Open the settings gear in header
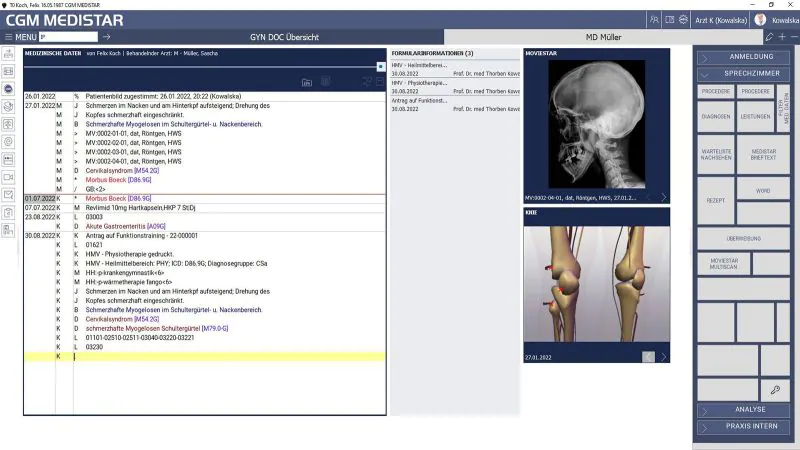The height and width of the screenshot is (450, 800). [683, 20]
